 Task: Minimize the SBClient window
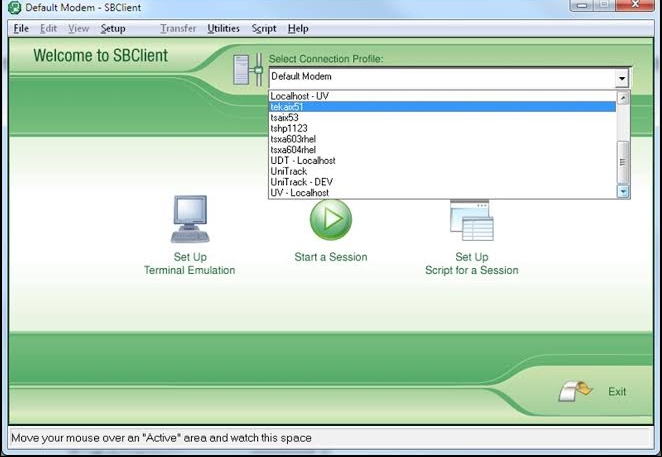pyautogui.click(x=582, y=5)
